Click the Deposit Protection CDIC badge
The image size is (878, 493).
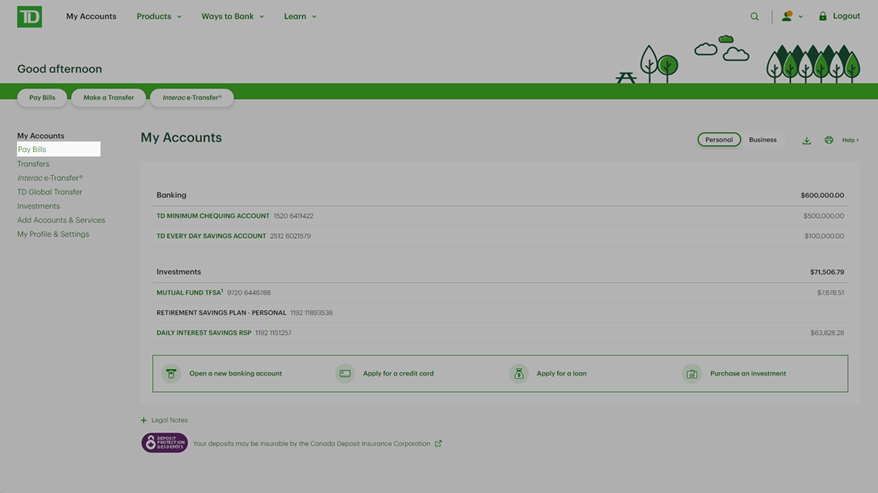(x=165, y=443)
